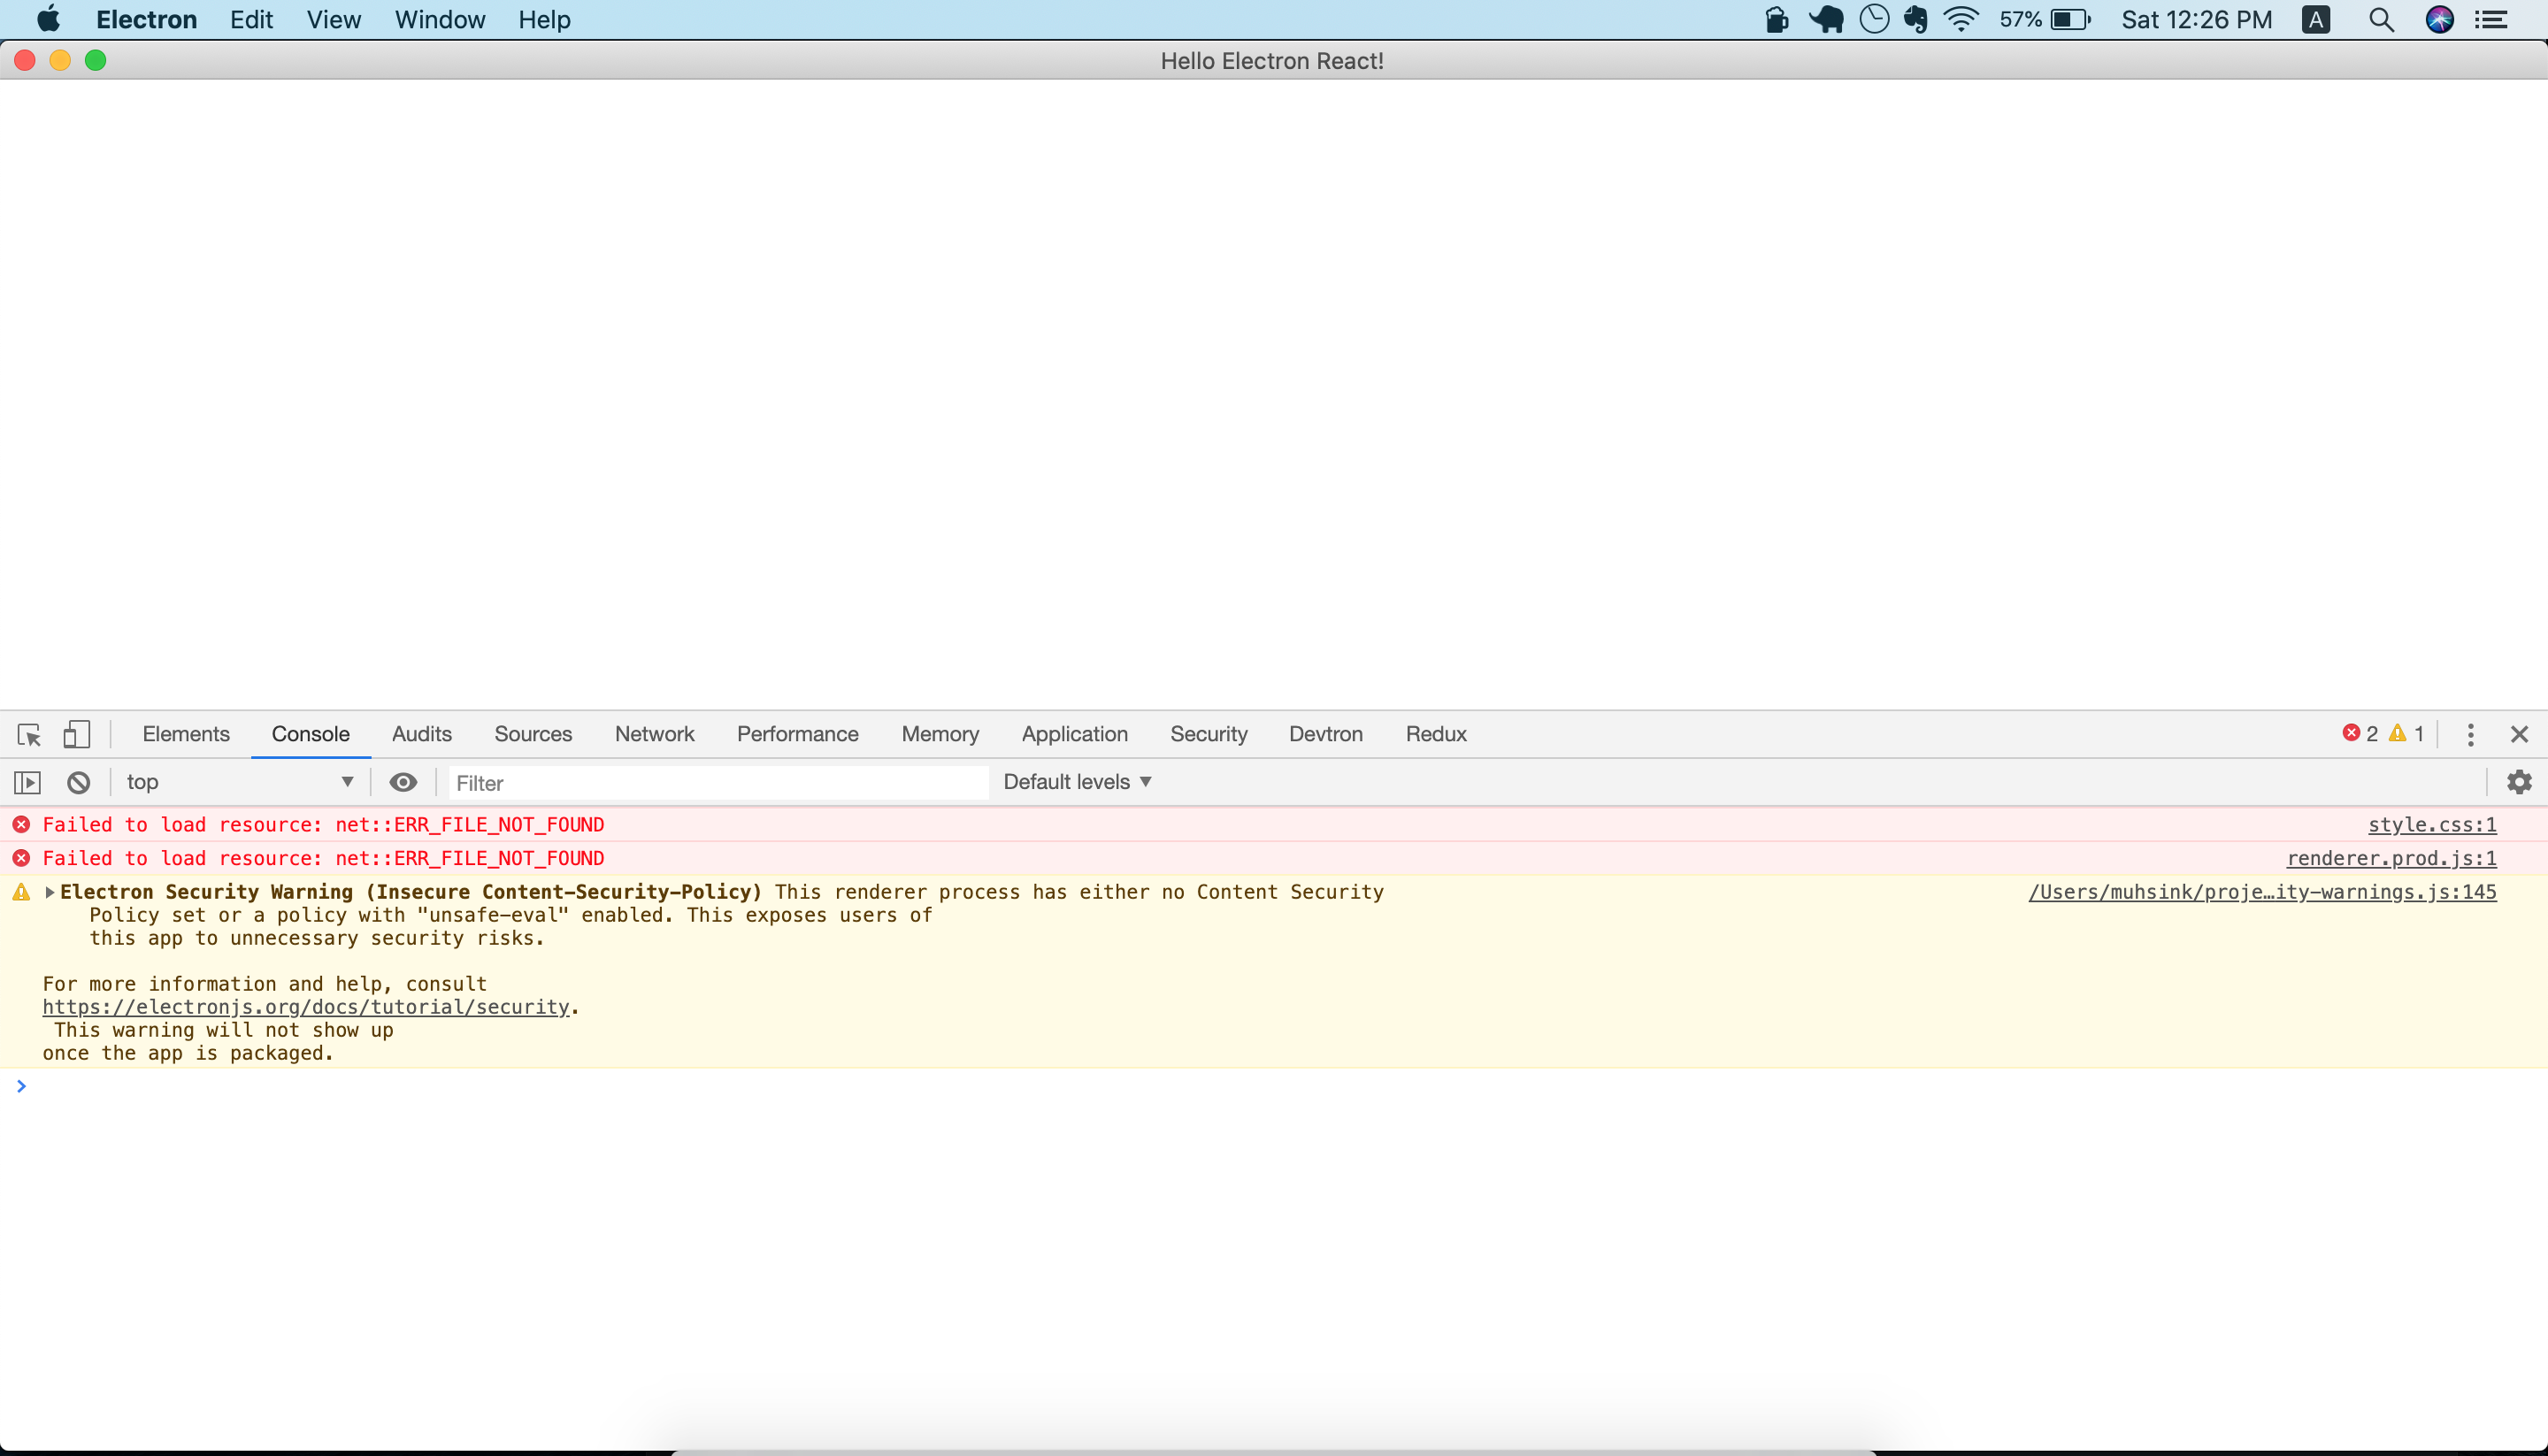The image size is (2548, 1456).
Task: Switch to the Network tab
Action: [x=654, y=733]
